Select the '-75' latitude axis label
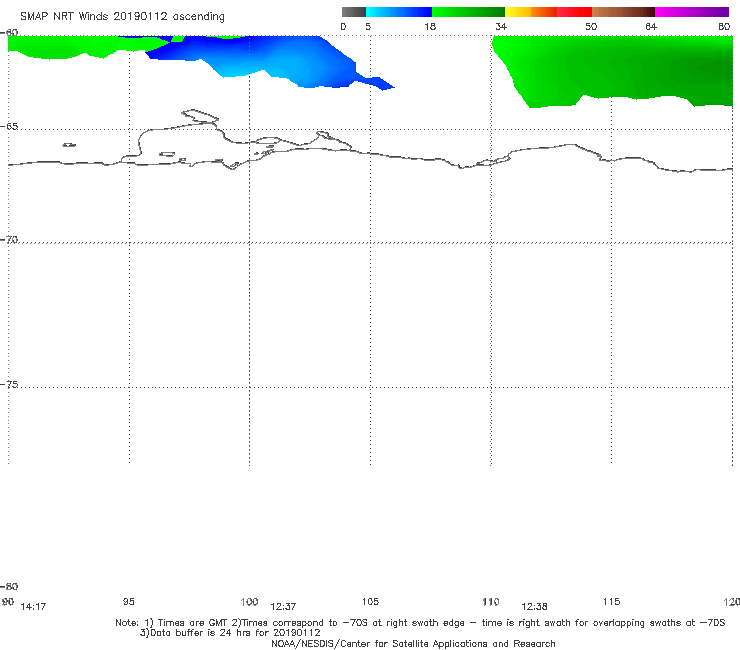Image resolution: width=740 pixels, height=650 pixels. click(9, 384)
